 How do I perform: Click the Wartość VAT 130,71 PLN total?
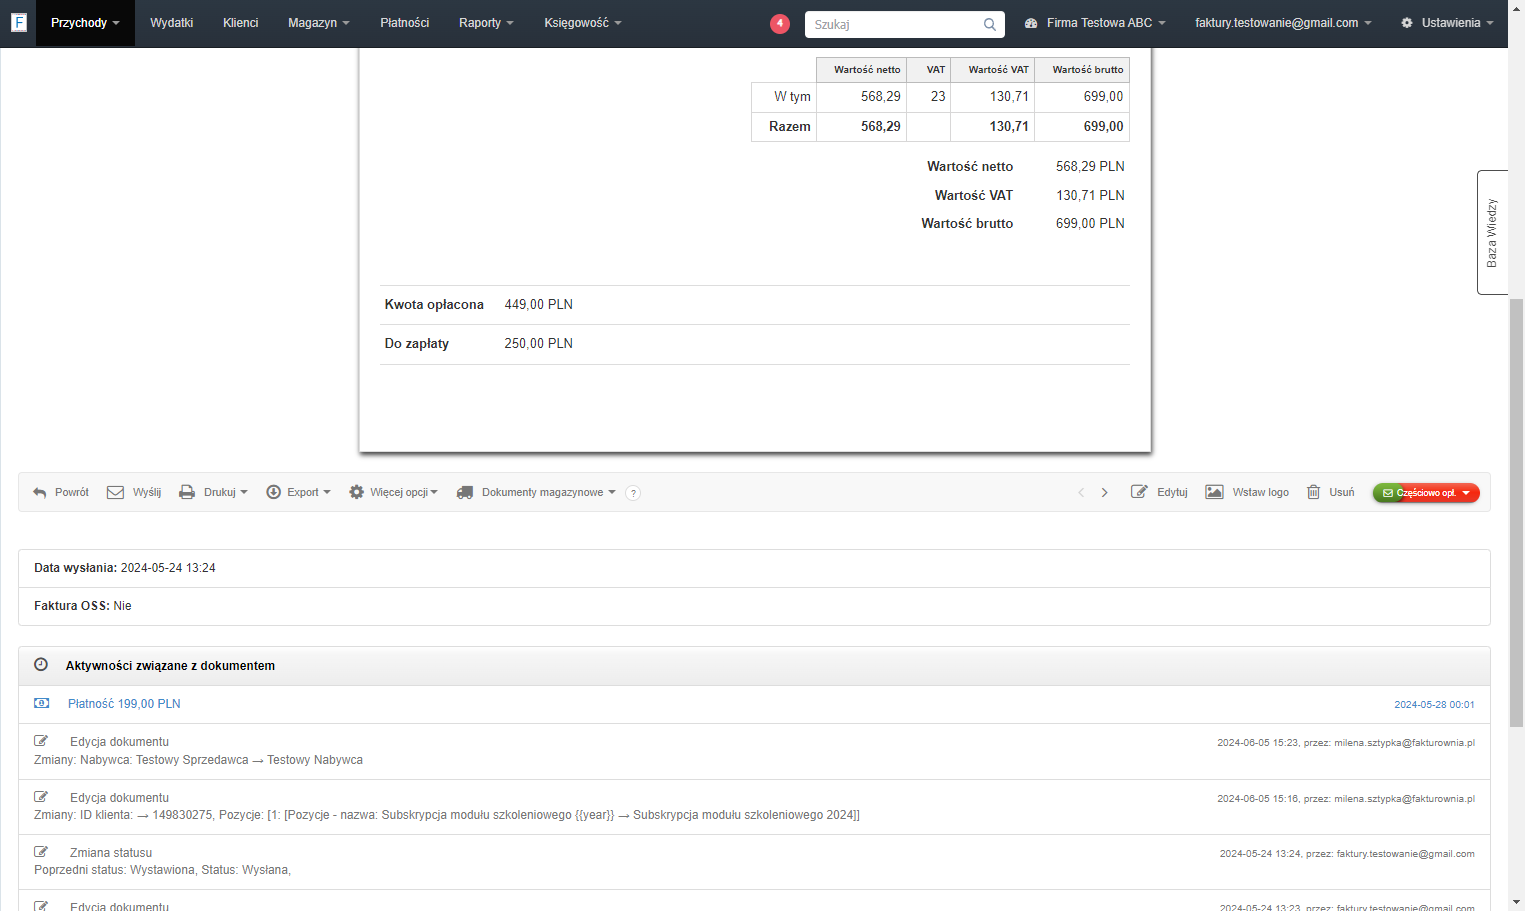tap(1090, 196)
